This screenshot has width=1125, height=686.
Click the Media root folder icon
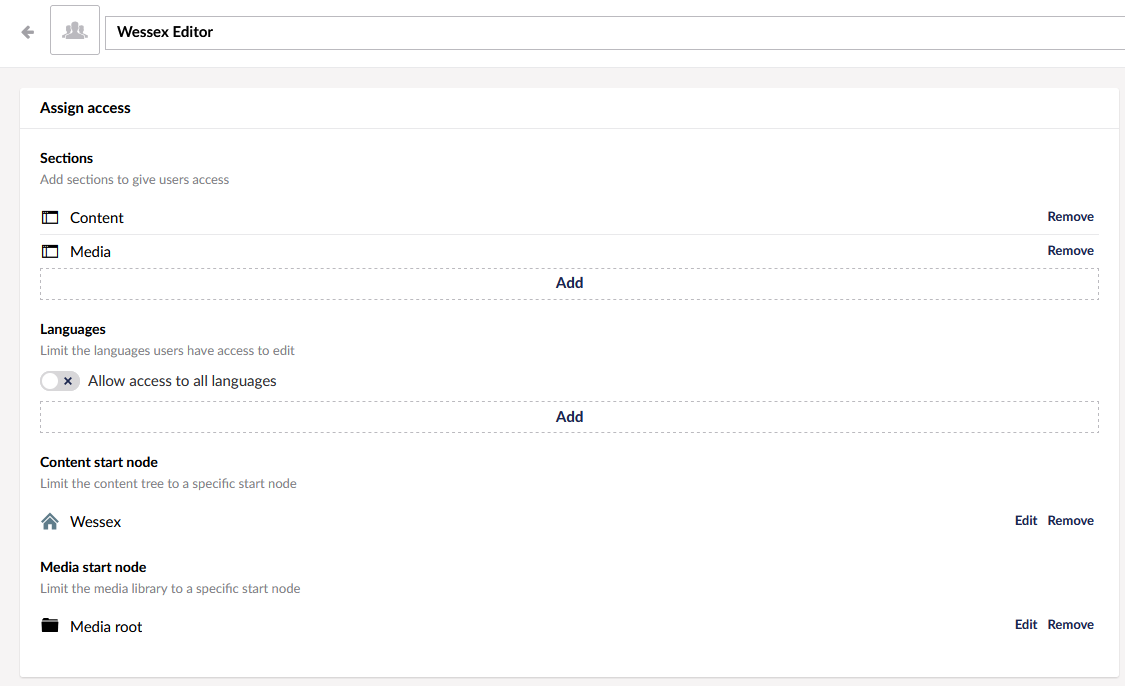(50, 625)
